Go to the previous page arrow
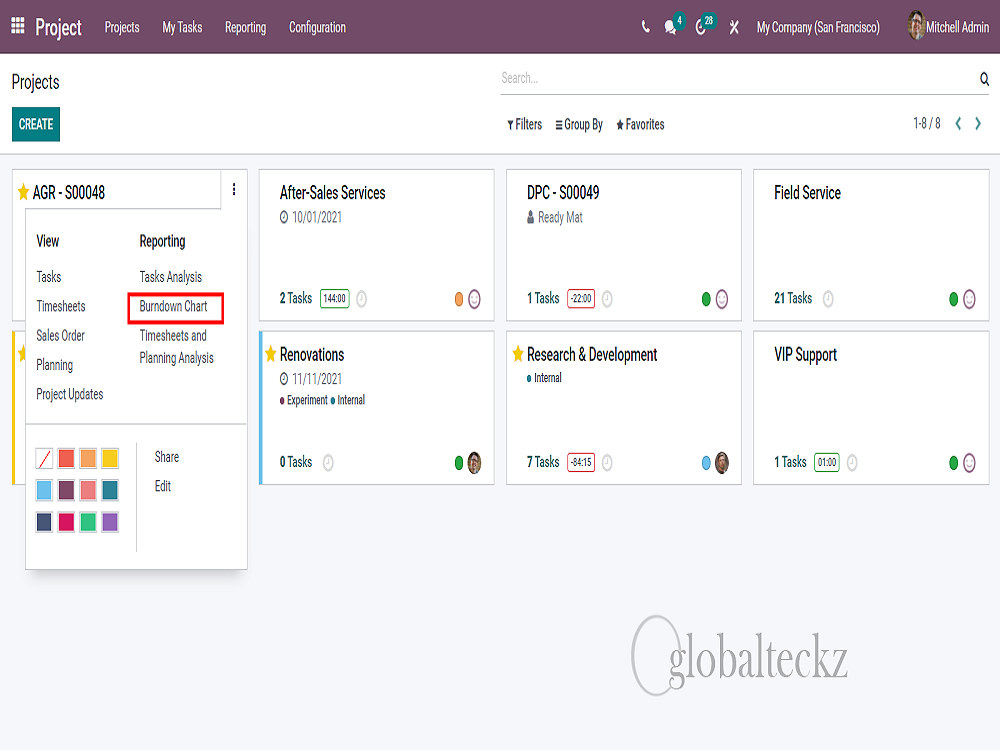Image resolution: width=1000 pixels, height=750 pixels. [958, 124]
